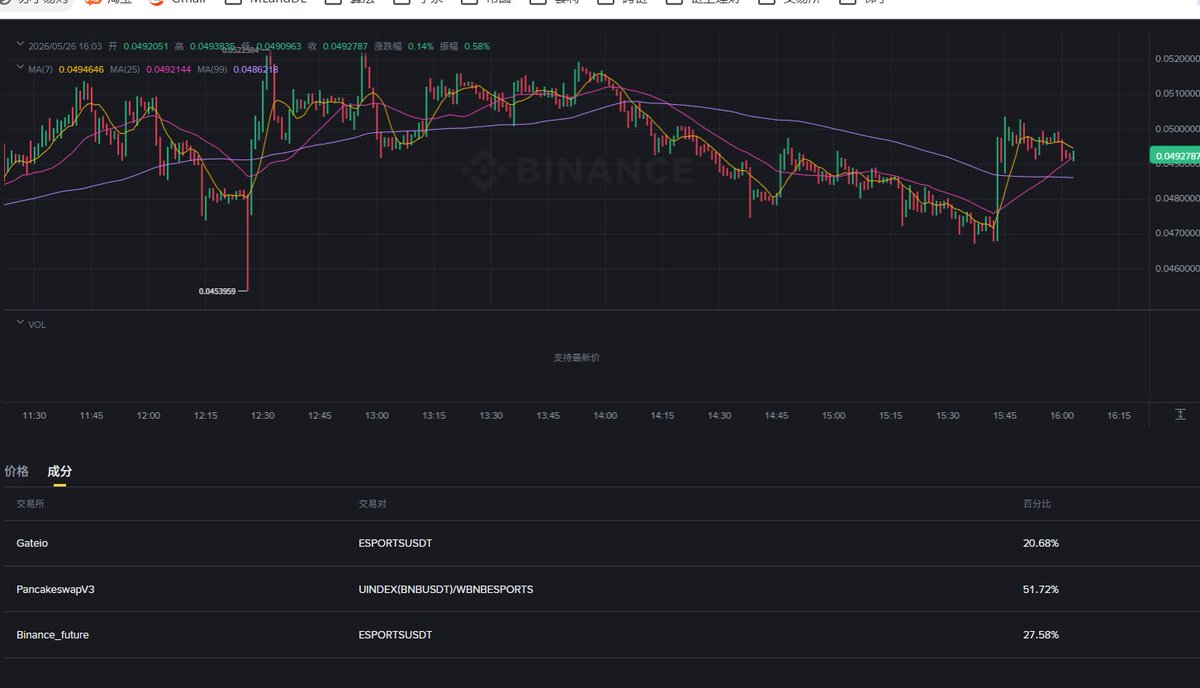Viewport: 1200px width, 688px height.
Task: Click the low price marker 0.0453959
Action: (217, 291)
